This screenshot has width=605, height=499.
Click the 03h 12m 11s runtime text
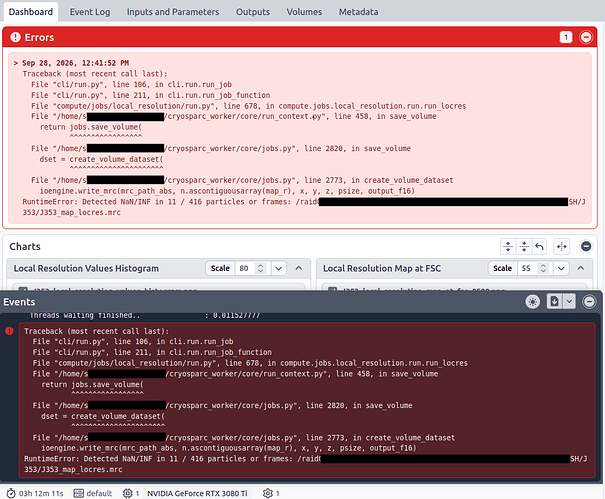click(41, 493)
